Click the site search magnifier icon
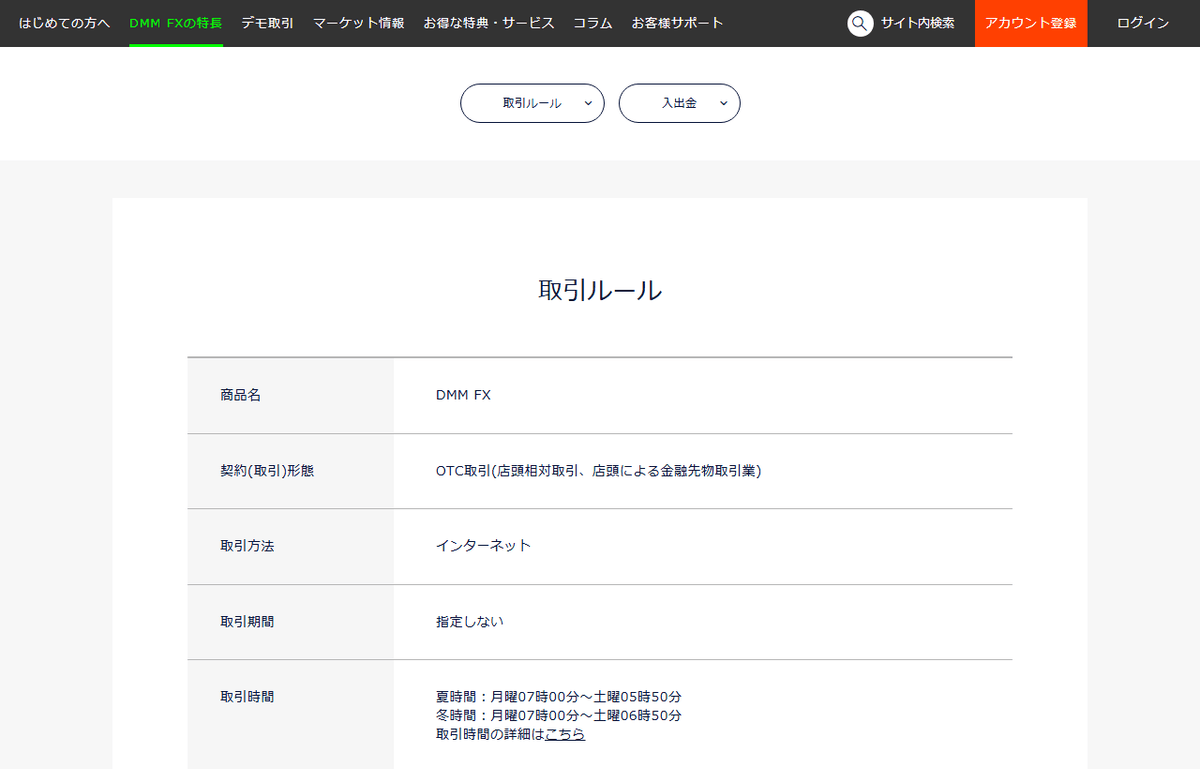Viewport: 1200px width, 769px height. 860,23
